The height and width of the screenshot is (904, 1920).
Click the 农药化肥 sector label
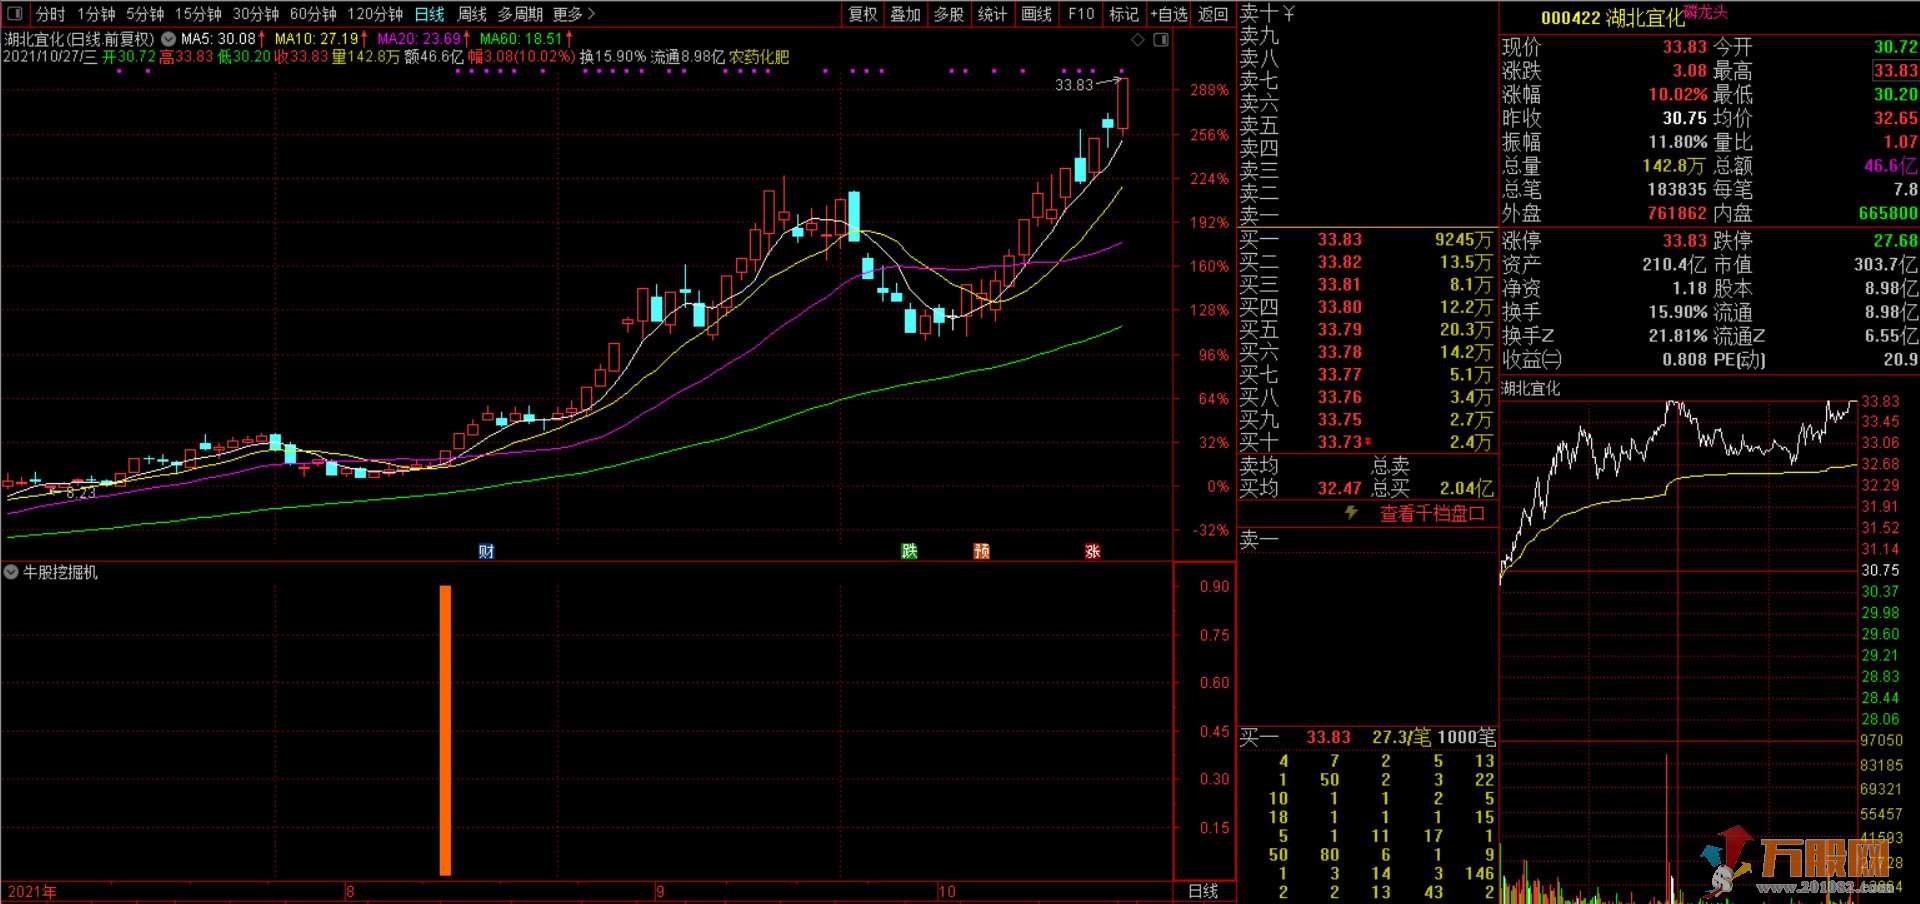coord(759,57)
